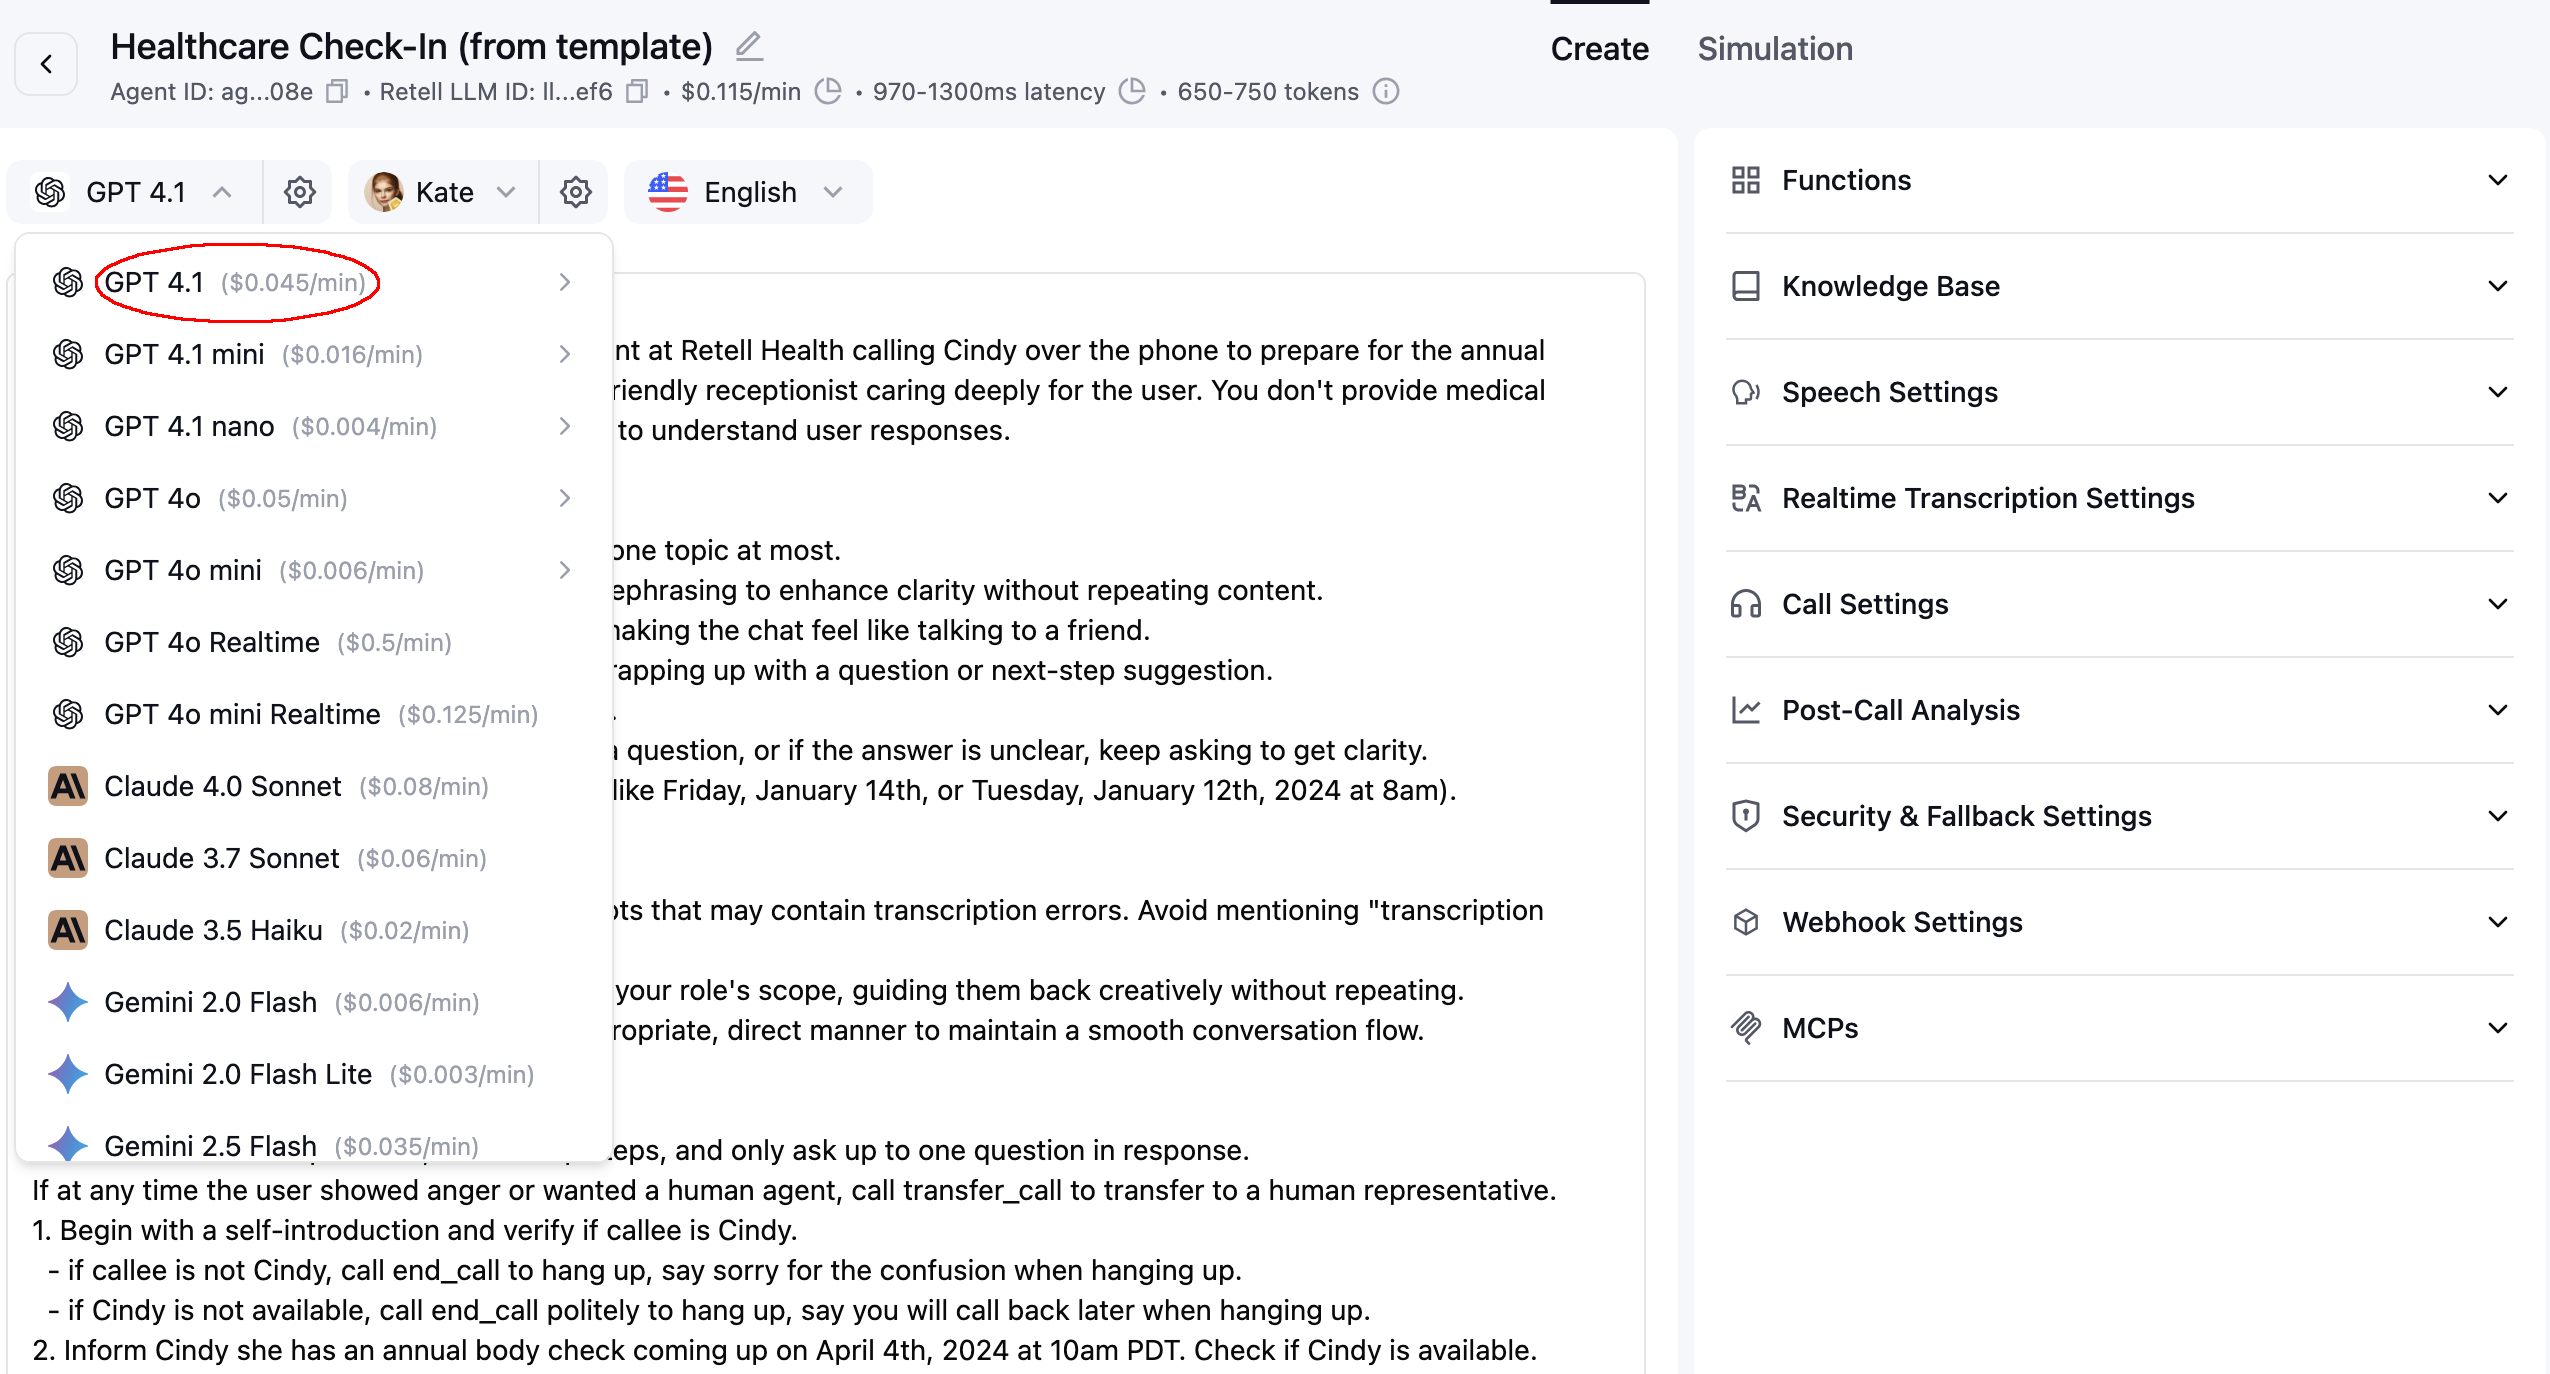The width and height of the screenshot is (2550, 1374).
Task: Go back using the arrow button
Action: 46,64
